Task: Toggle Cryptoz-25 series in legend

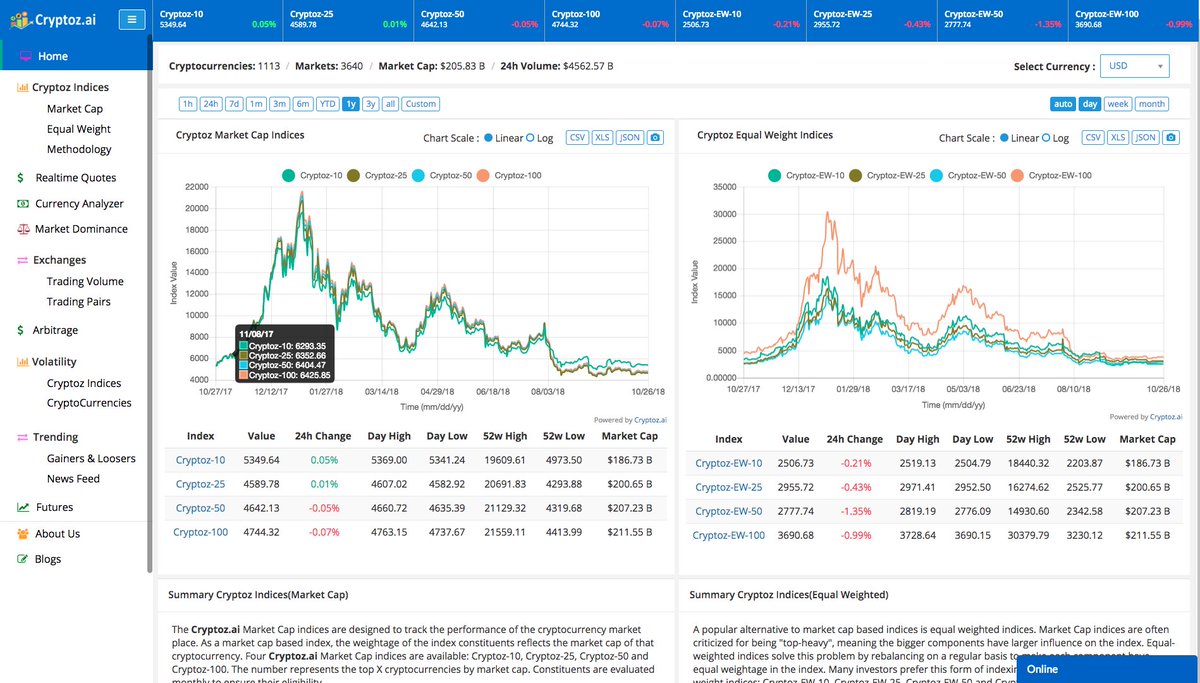Action: [376, 175]
